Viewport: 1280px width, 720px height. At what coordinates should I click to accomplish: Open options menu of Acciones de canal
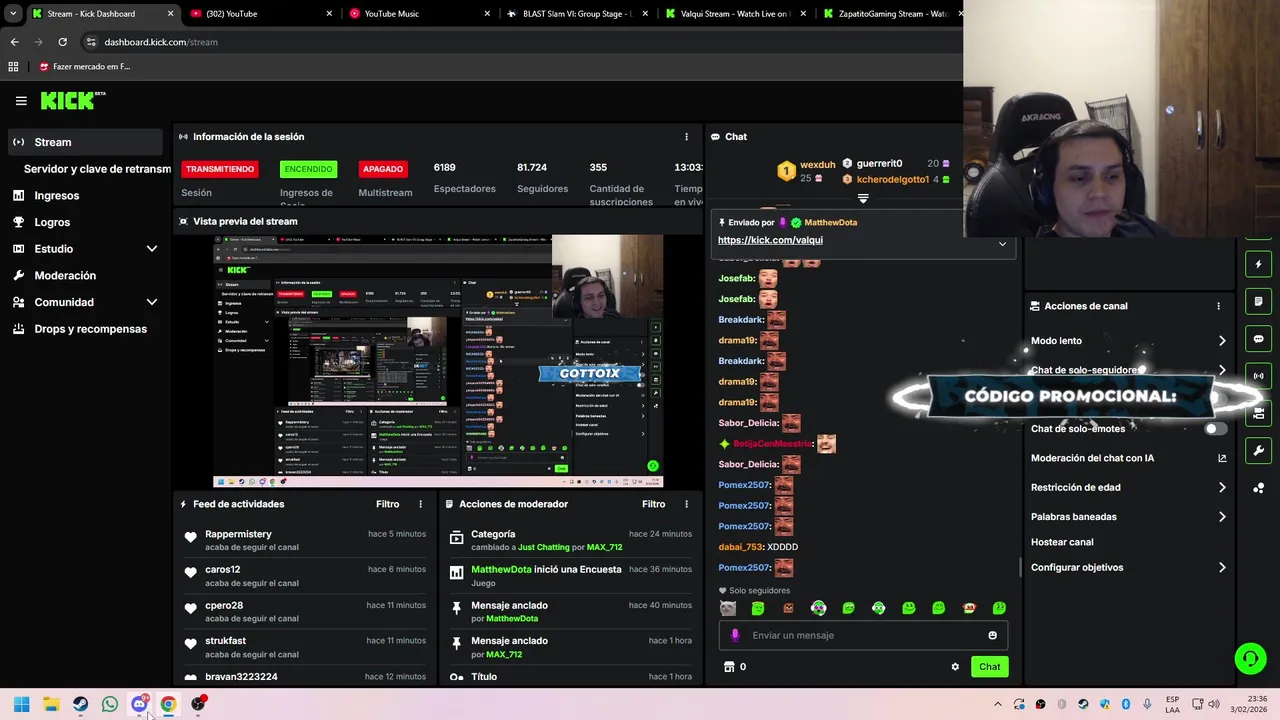tap(1218, 306)
